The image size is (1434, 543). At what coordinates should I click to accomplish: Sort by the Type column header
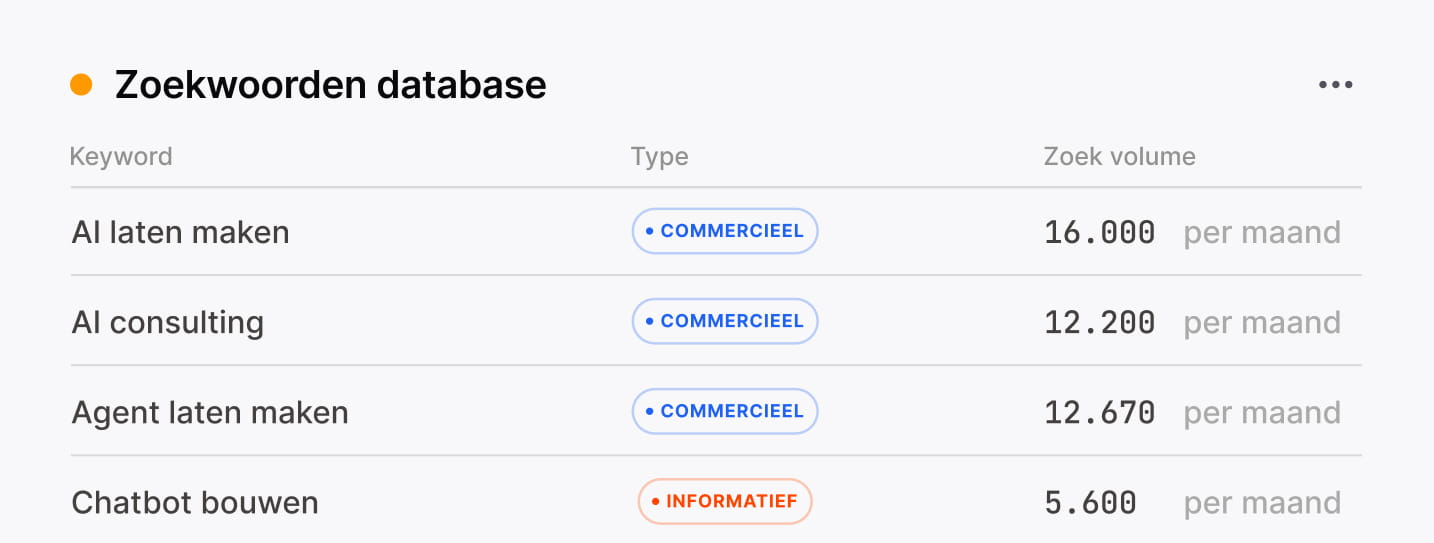click(659, 157)
